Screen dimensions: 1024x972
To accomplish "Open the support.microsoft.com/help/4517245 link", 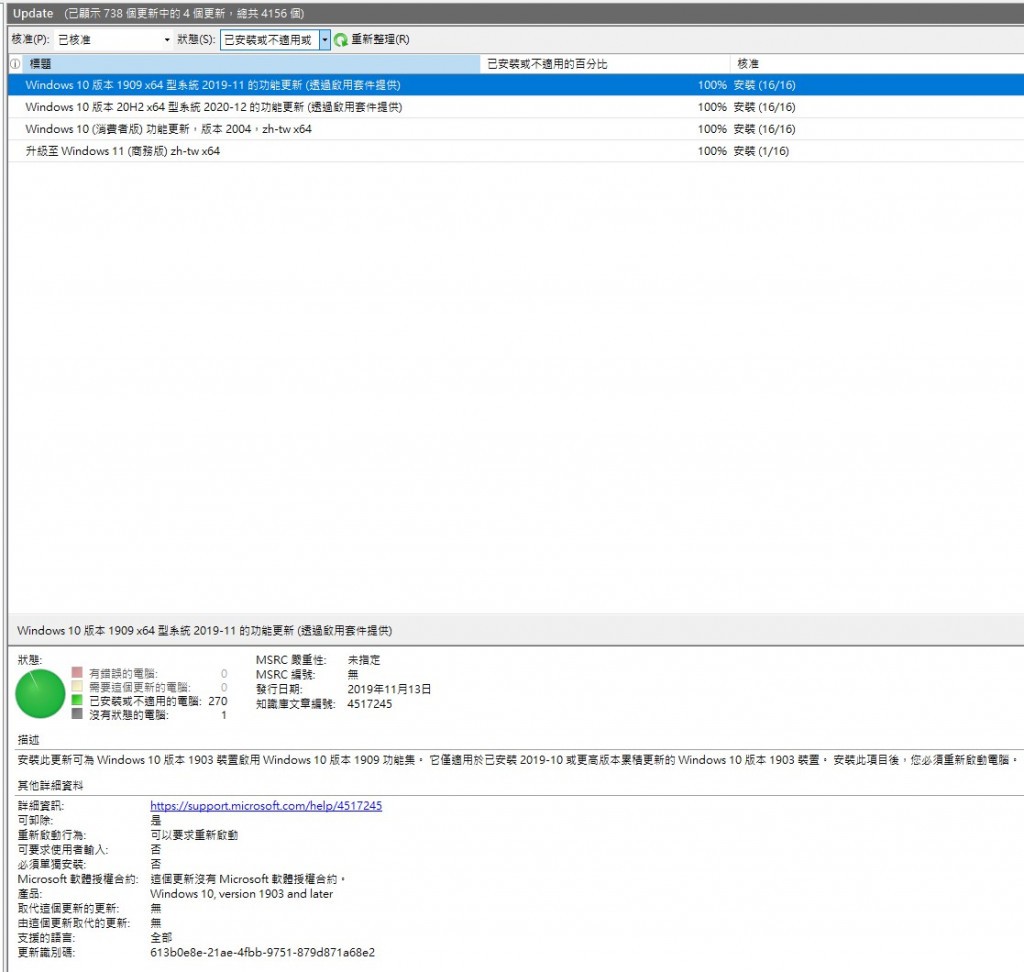I will 266,805.
